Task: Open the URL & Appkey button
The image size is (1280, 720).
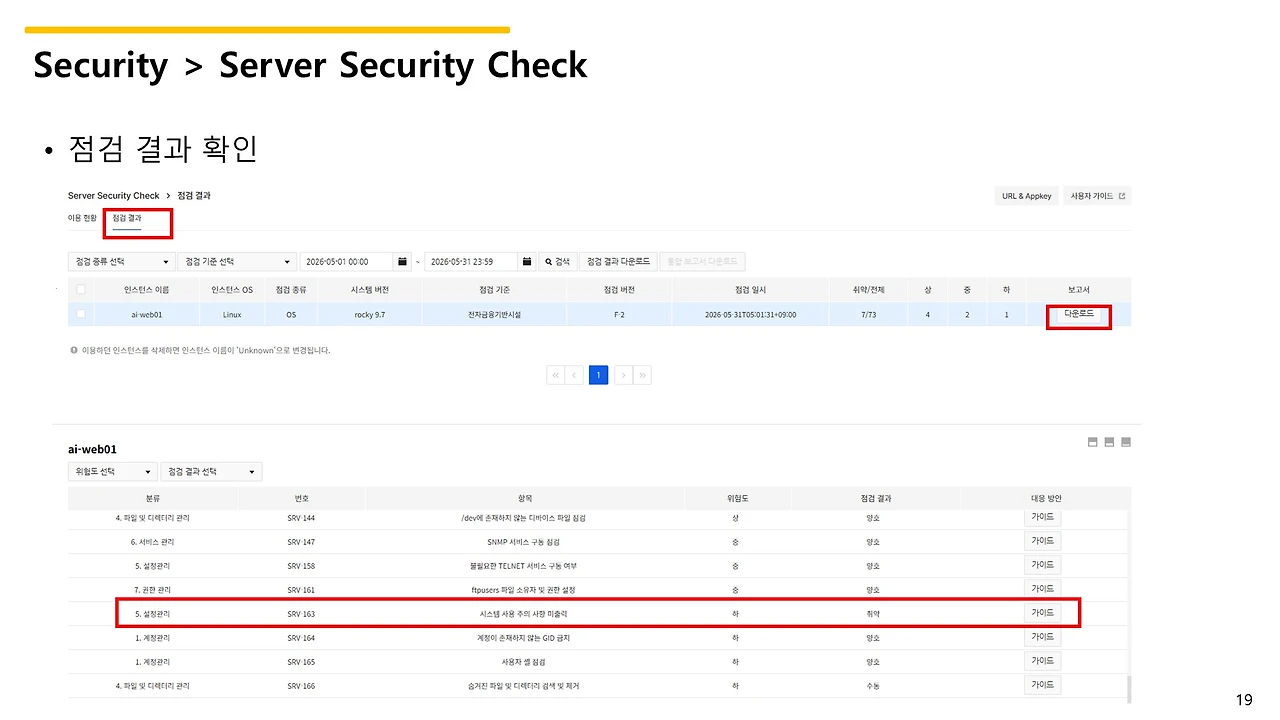Action: coord(1027,196)
